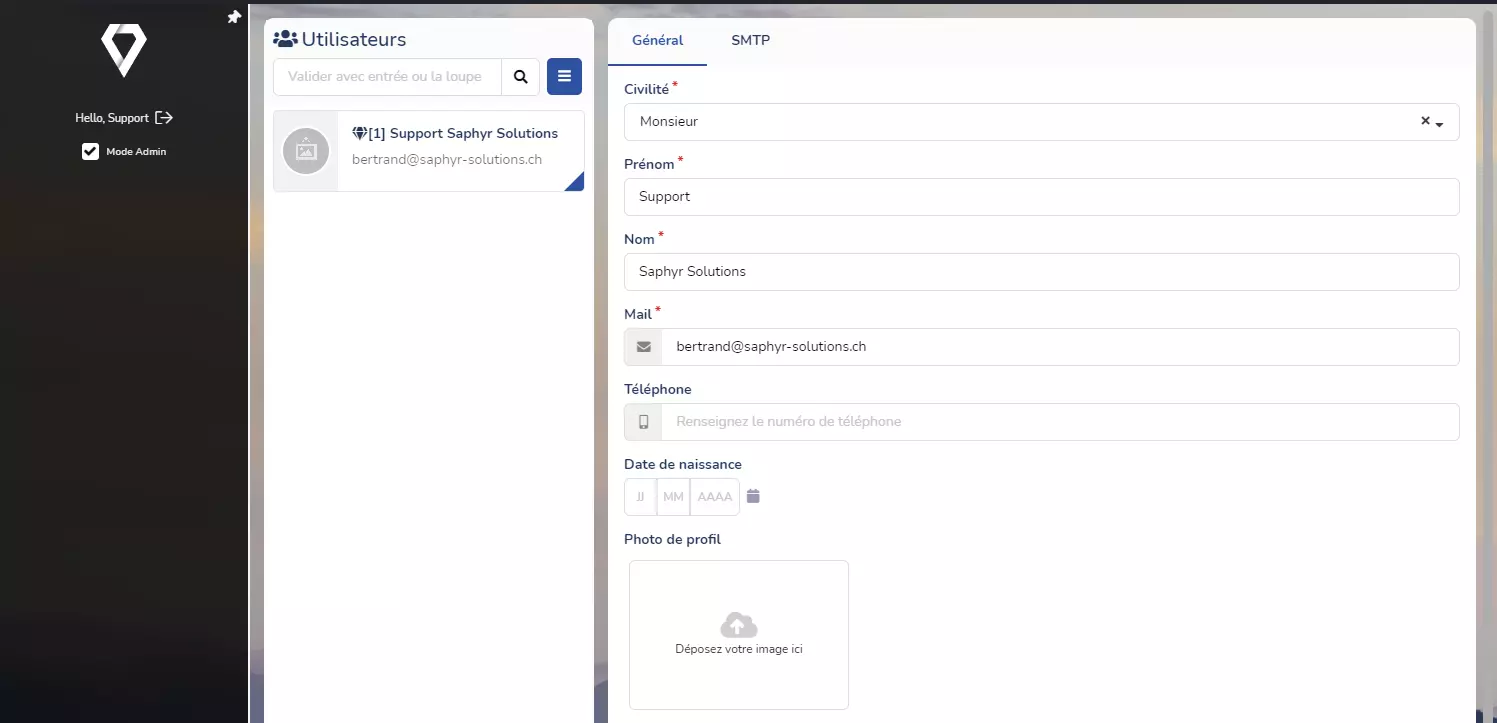Clear the Monsieur selection with the X
The image size is (1497, 723).
[x=1425, y=121]
